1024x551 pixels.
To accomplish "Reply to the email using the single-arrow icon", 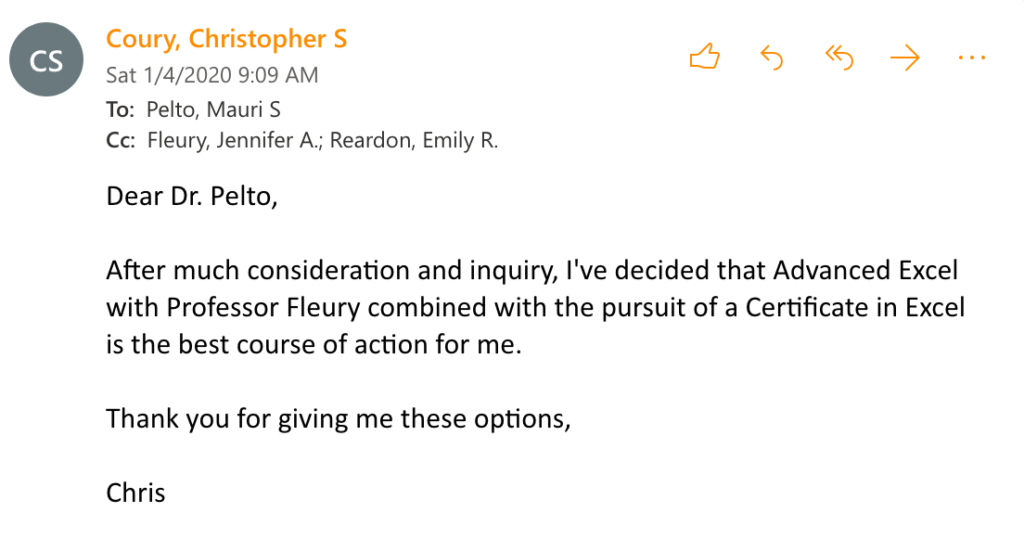I will tap(771, 58).
